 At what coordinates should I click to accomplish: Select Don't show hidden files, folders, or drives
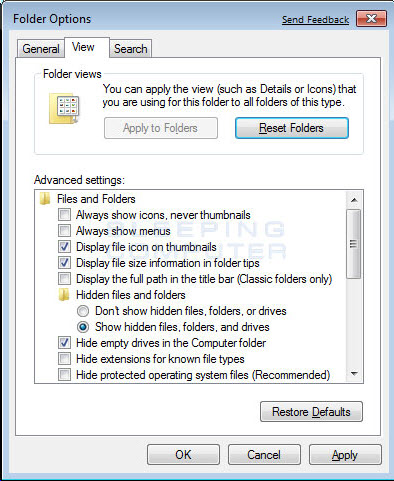pos(83,311)
